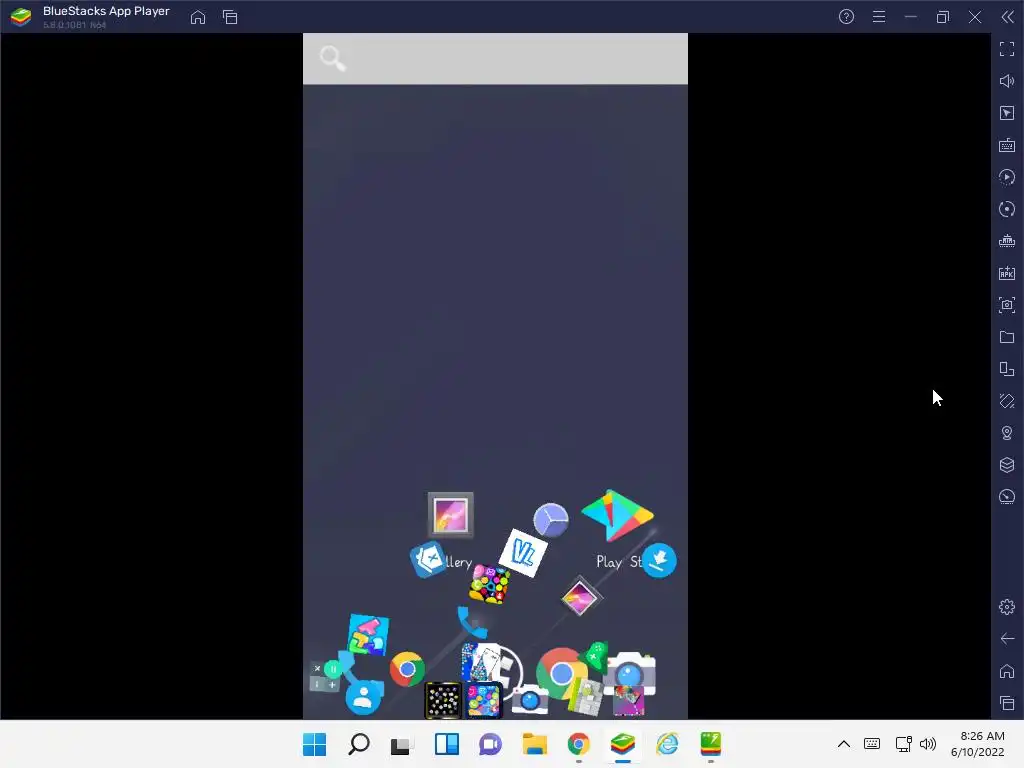Open Windows taskbar search
1024x768 pixels.
[359, 744]
